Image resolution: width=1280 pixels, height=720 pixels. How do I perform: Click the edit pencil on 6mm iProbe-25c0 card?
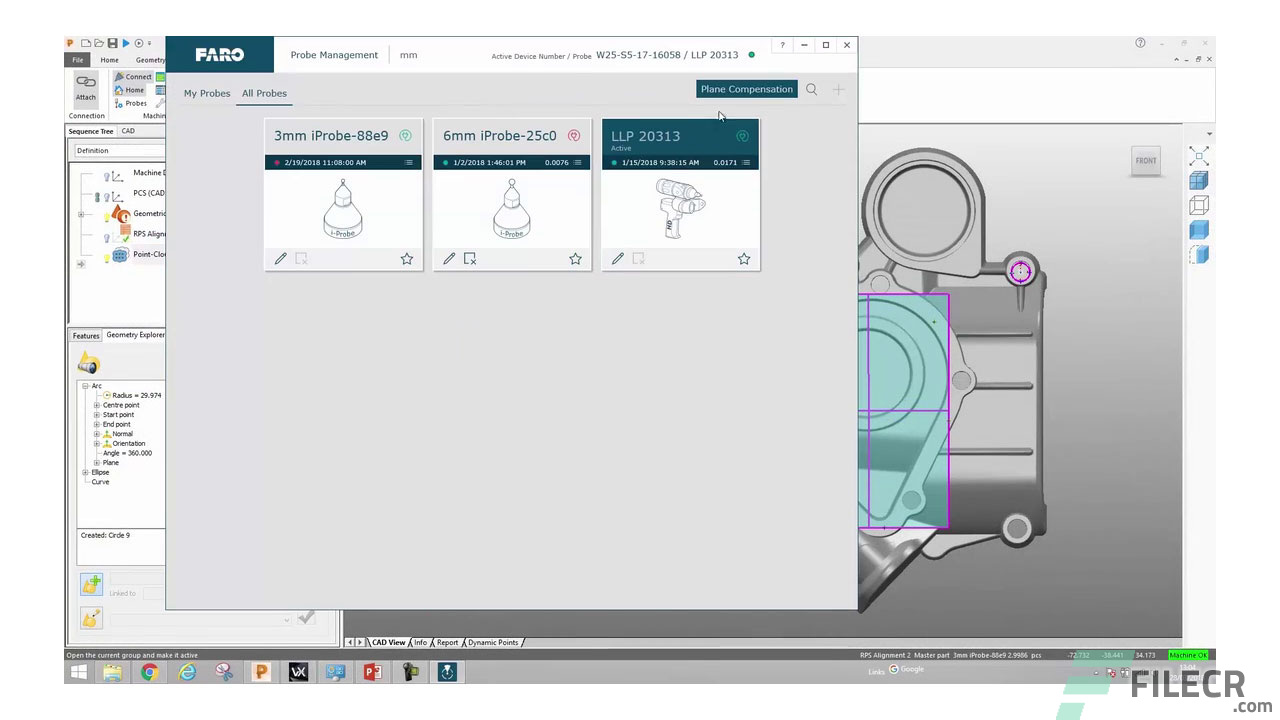click(x=449, y=259)
